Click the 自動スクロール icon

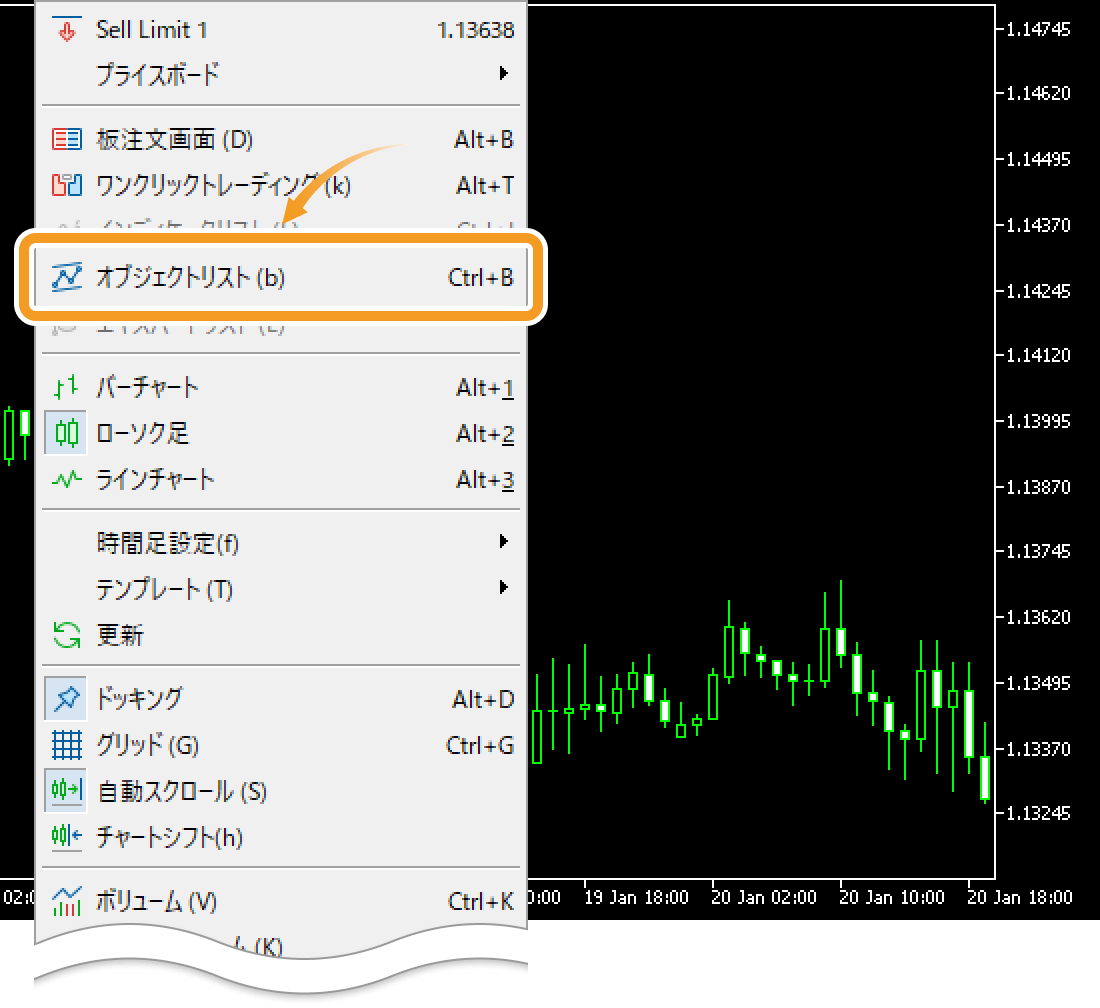pos(66,791)
